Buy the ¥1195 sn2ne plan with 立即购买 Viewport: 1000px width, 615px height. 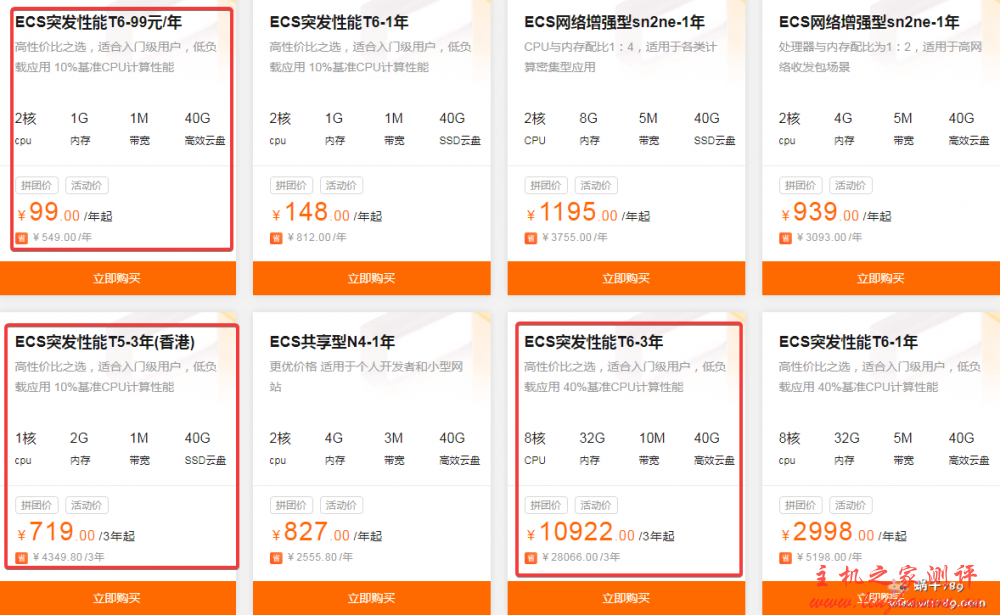coord(626,279)
